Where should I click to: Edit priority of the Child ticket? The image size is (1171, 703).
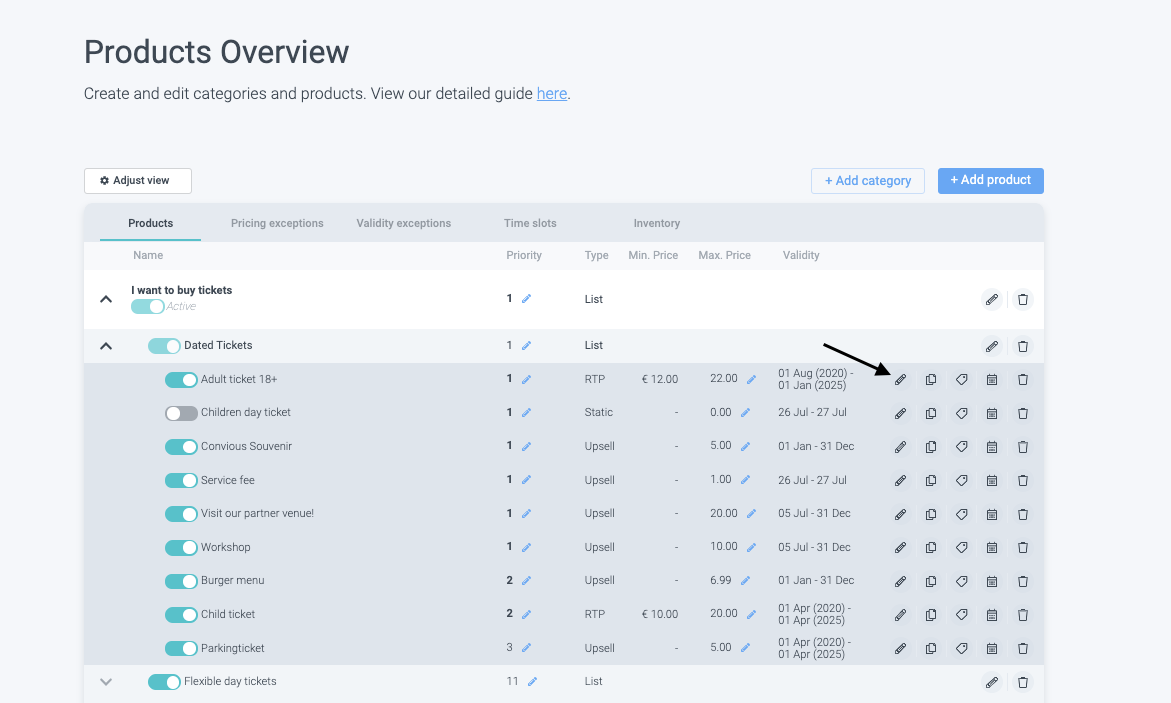[x=526, y=614]
